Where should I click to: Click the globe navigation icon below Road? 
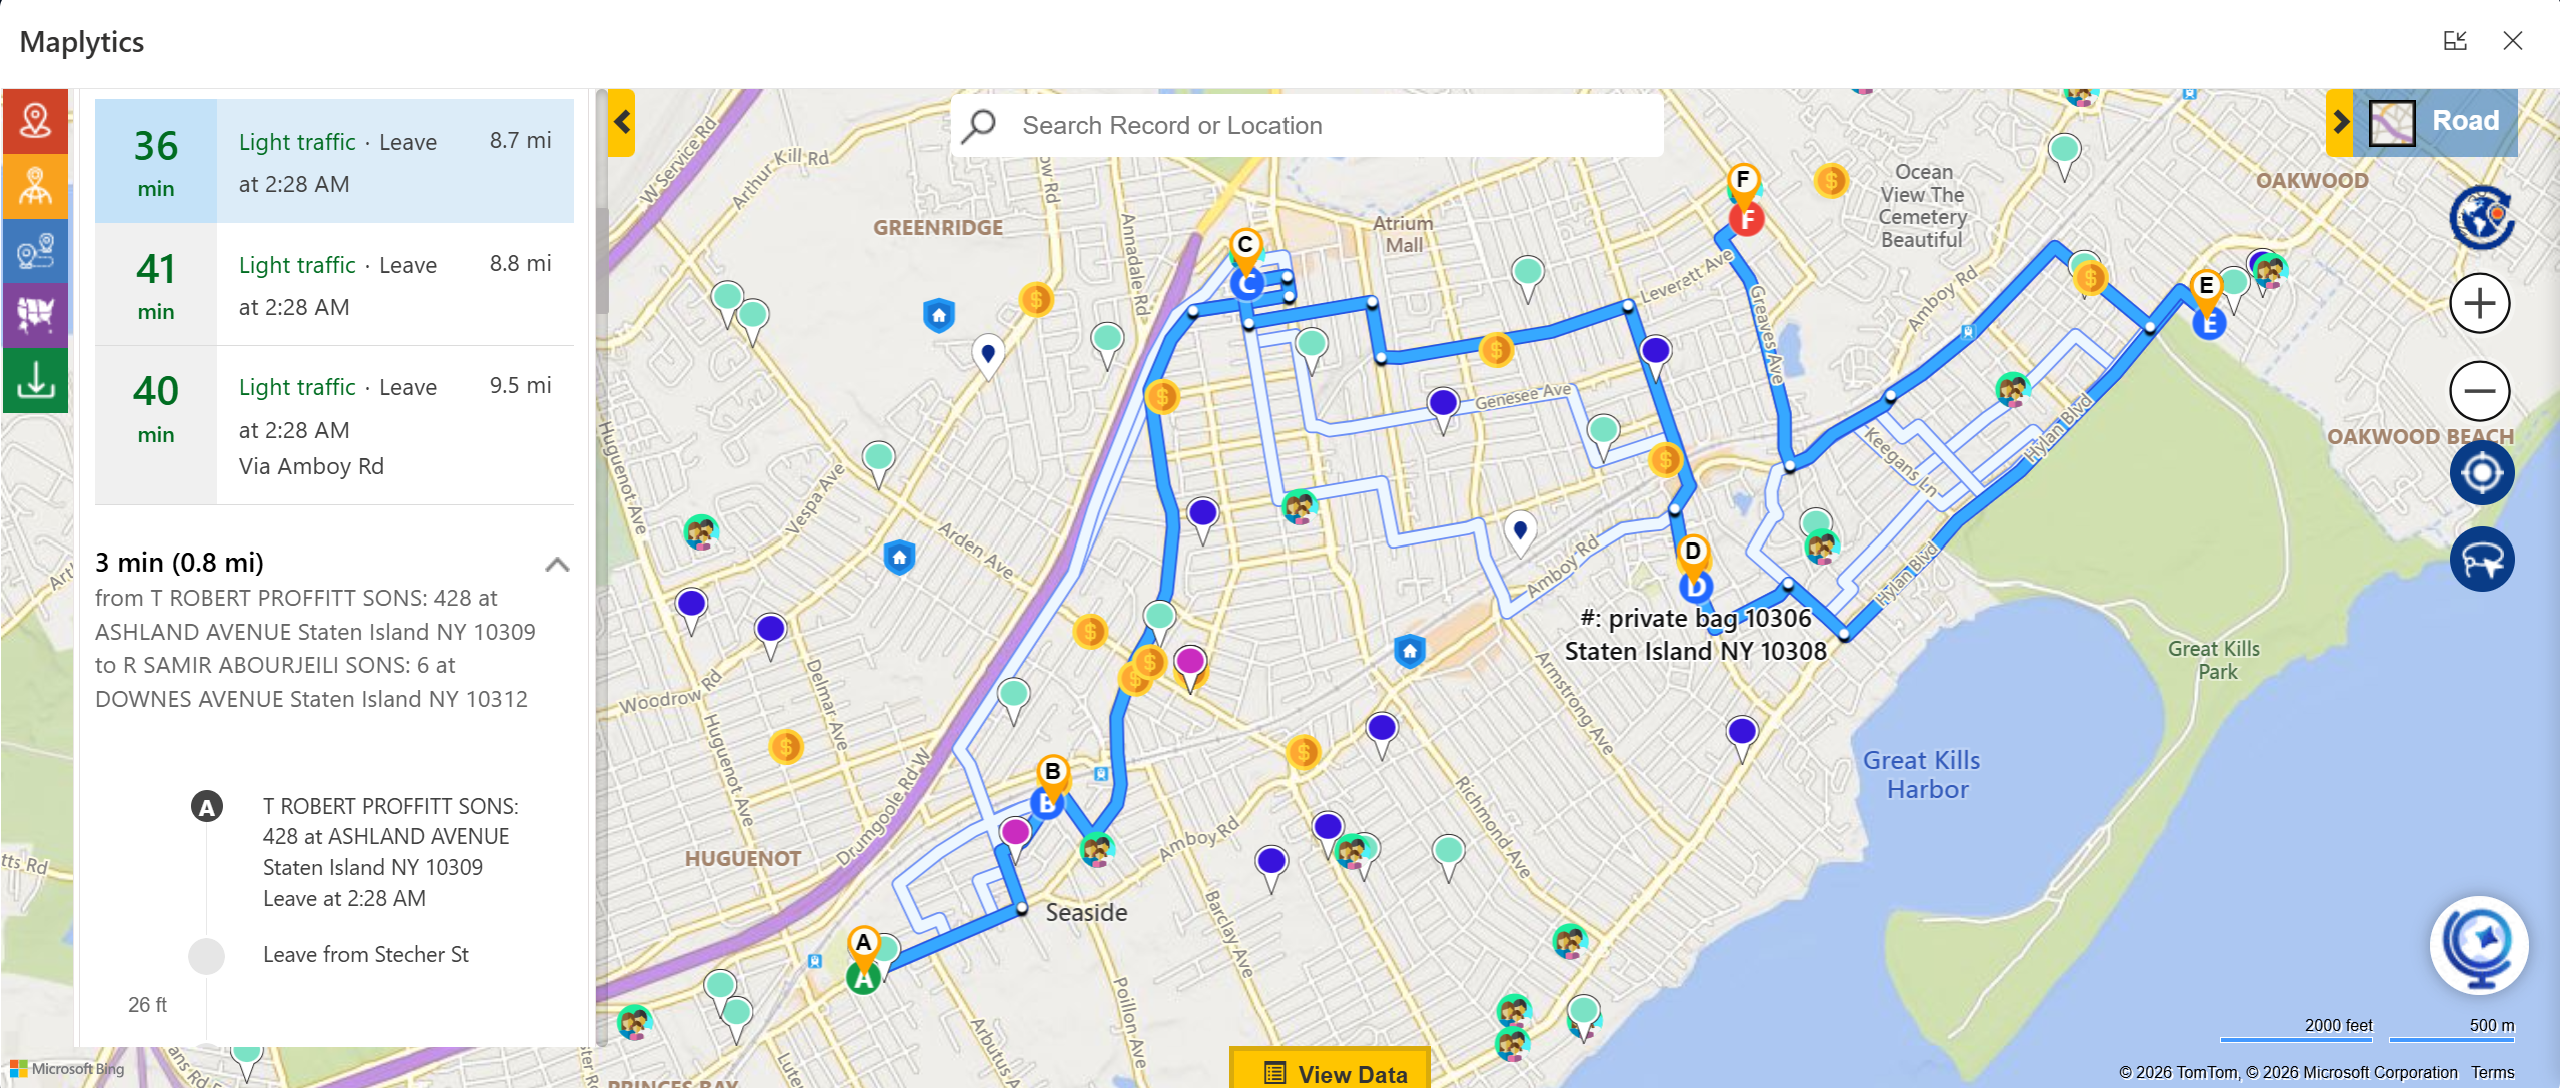pos(2481,217)
